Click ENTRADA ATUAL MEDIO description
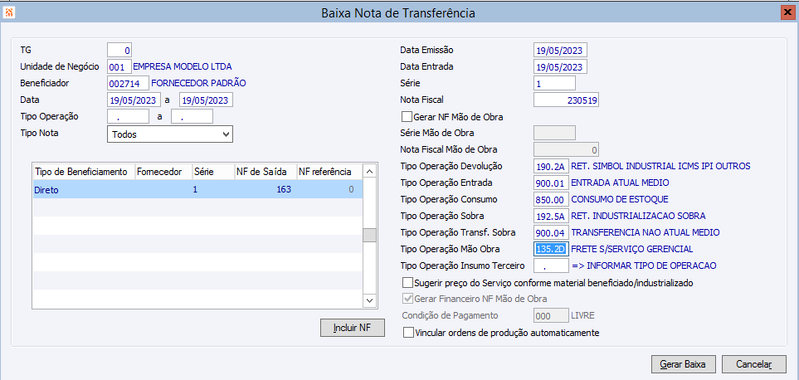Image resolution: width=799 pixels, height=380 pixels. (x=620, y=183)
